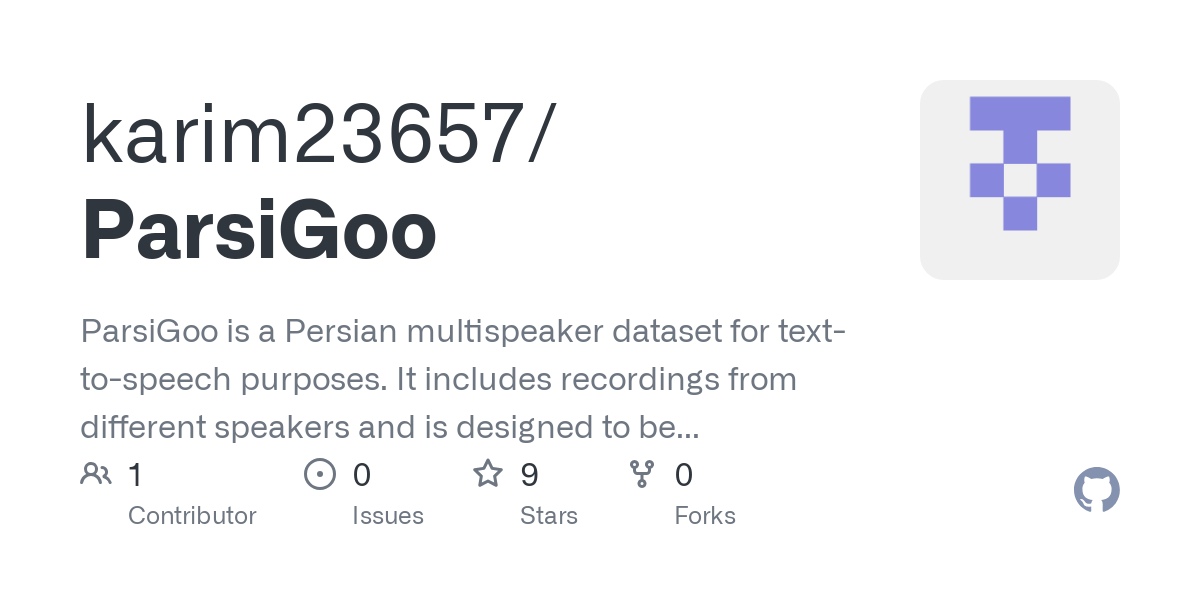Click the GitHub Octocat logo
1200x600 pixels.
pyautogui.click(x=1096, y=490)
